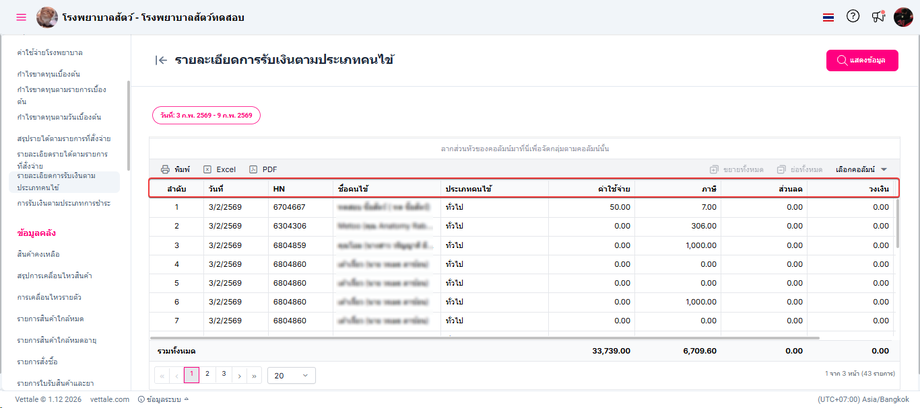The width and height of the screenshot is (920, 408).
Task: Click ย่อทั้งหมด collapse all
Action: tap(799, 169)
